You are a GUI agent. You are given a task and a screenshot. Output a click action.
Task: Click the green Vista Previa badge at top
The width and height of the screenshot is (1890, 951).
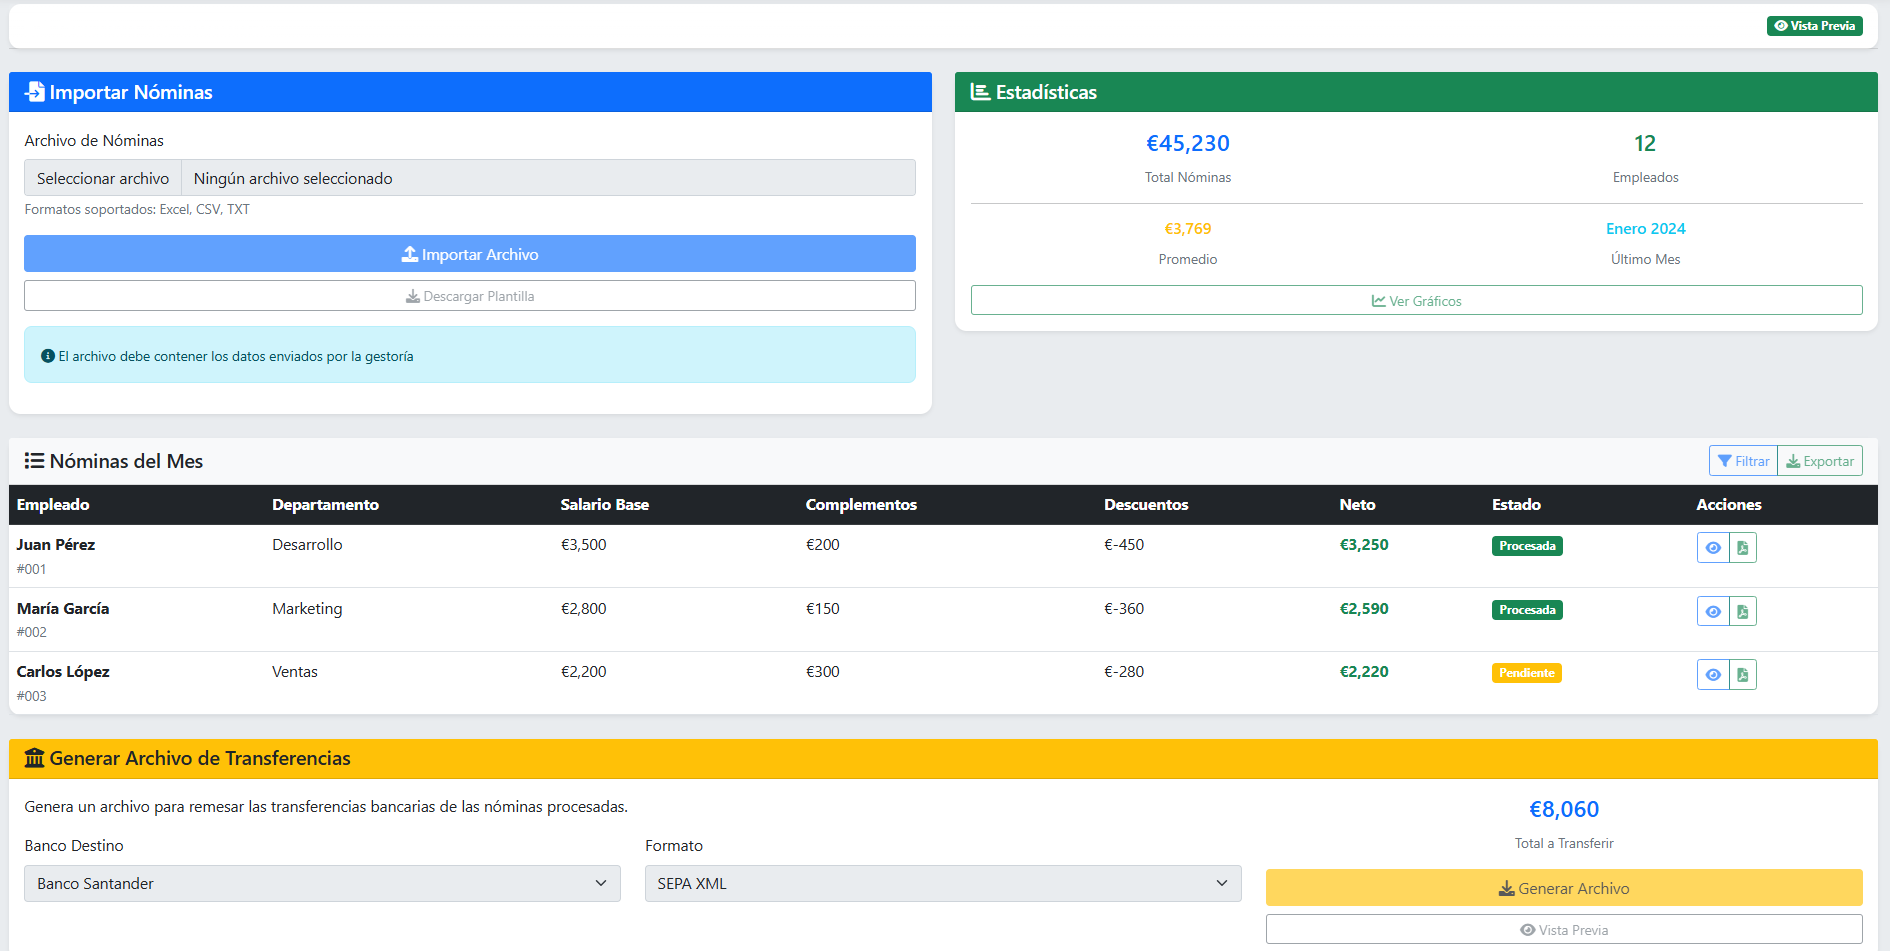point(1814,26)
